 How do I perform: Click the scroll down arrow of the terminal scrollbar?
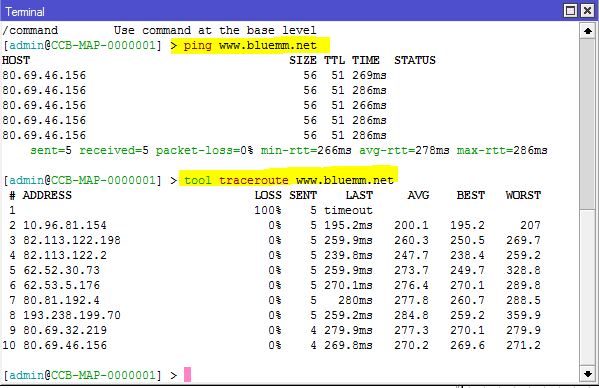click(588, 374)
